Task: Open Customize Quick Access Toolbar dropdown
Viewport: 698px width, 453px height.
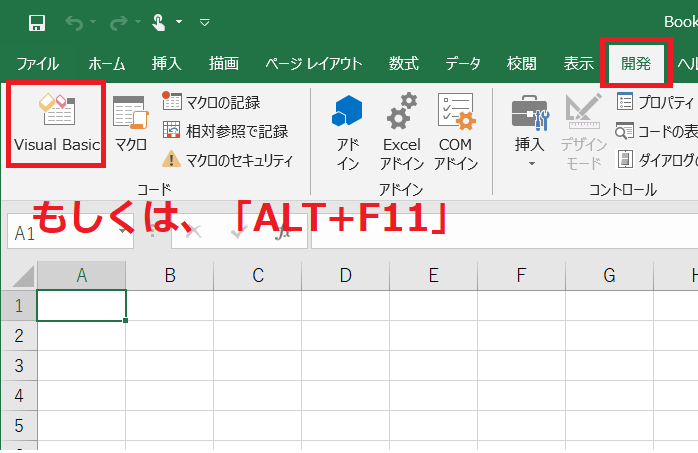Action: (204, 22)
